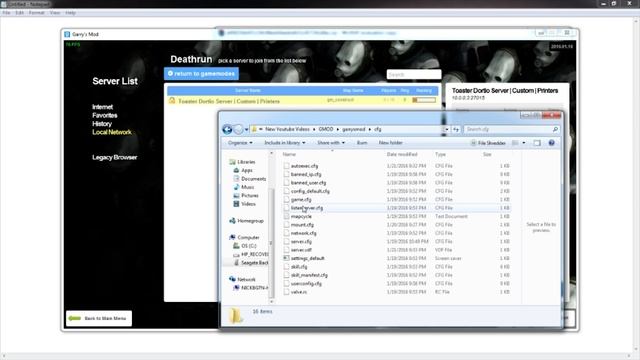Expand breadcrumb arrow after garrysmod
Screen dimensions: 640x360
370,129
